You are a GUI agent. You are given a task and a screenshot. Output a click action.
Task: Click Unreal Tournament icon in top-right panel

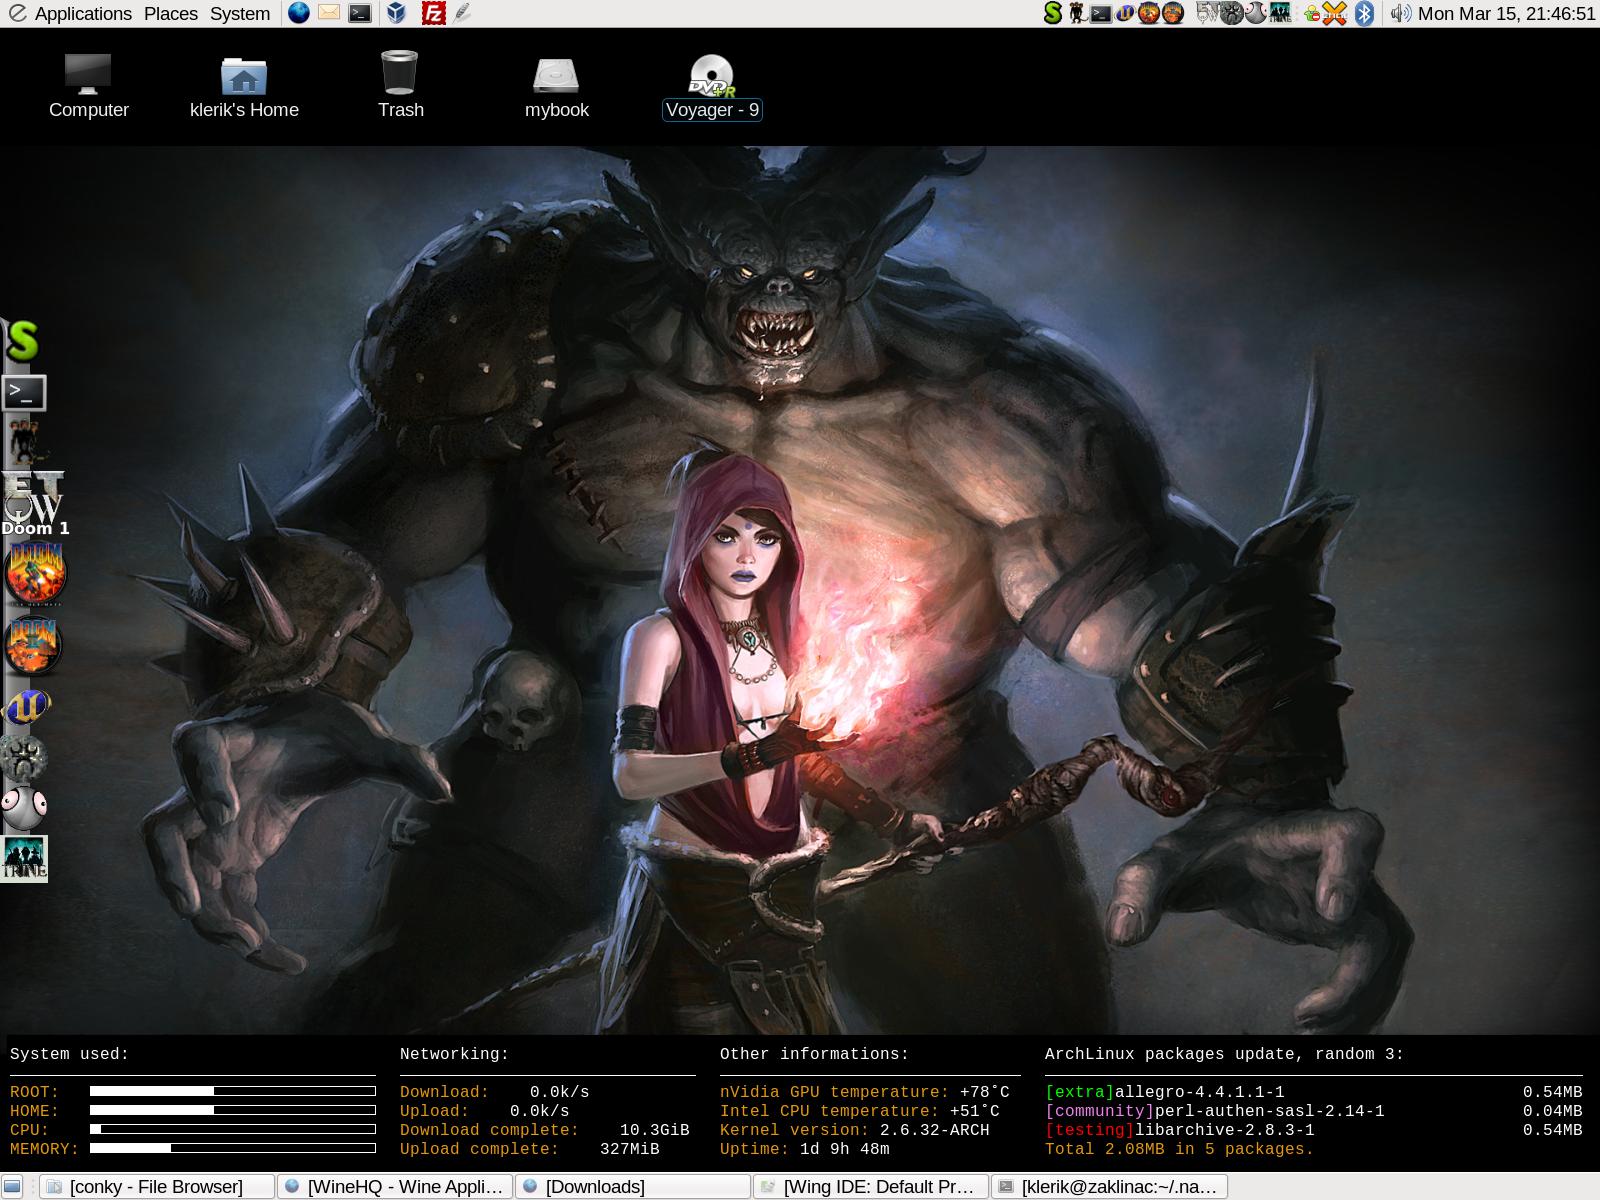(x=1125, y=13)
